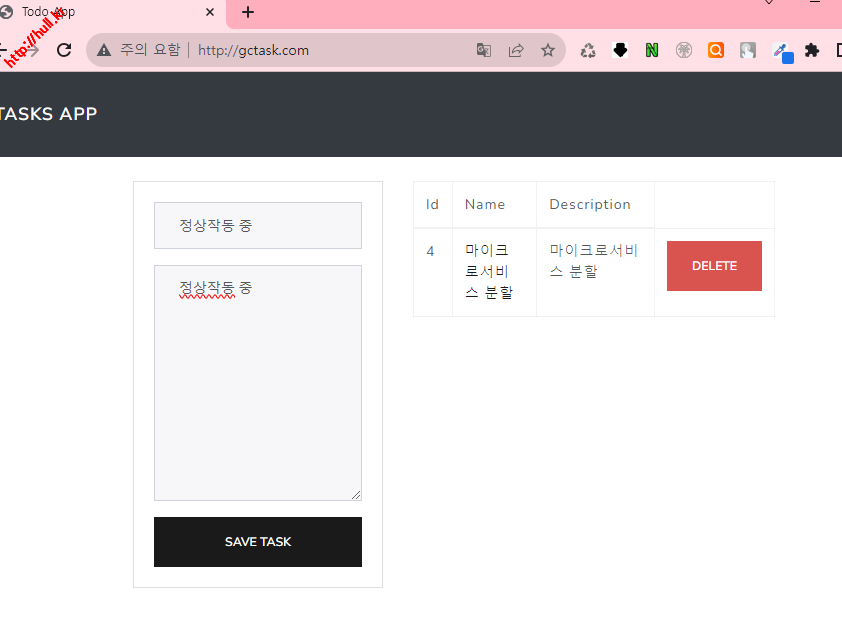This screenshot has height=621, width=842.
Task: Click the recycle arrows extension icon
Action: pyautogui.click(x=588, y=50)
